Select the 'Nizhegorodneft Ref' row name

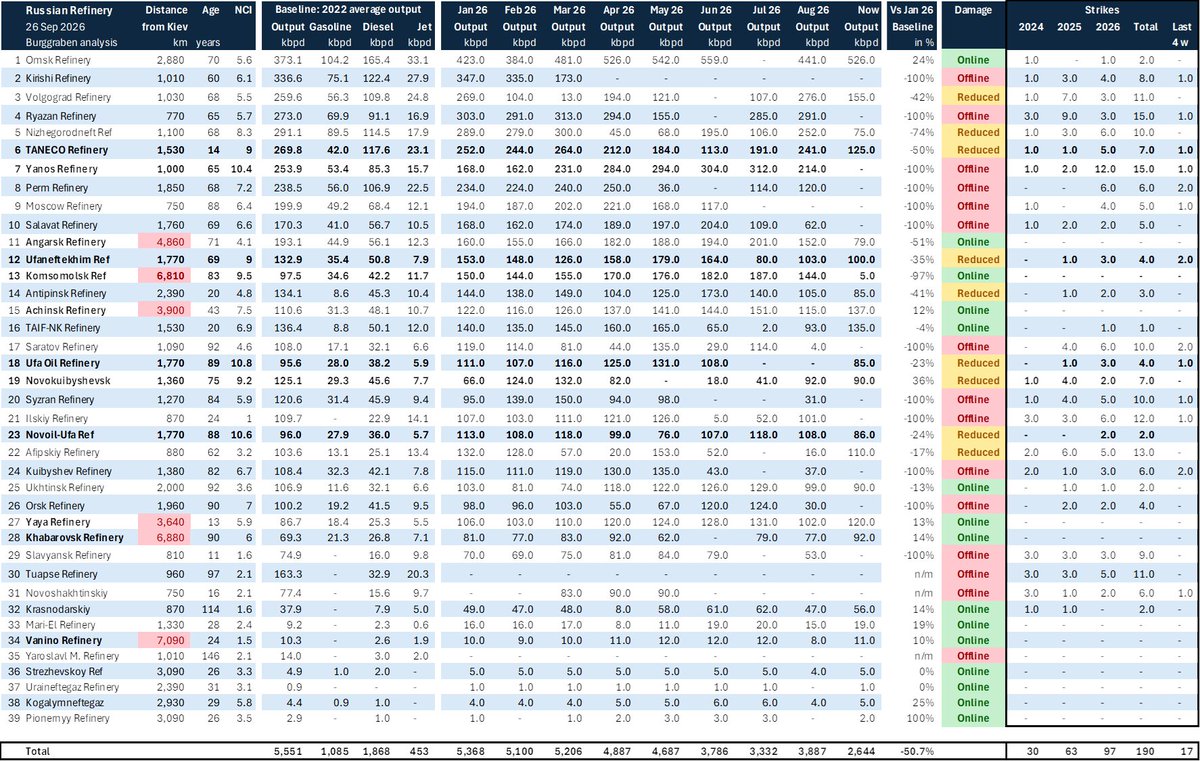70,131
